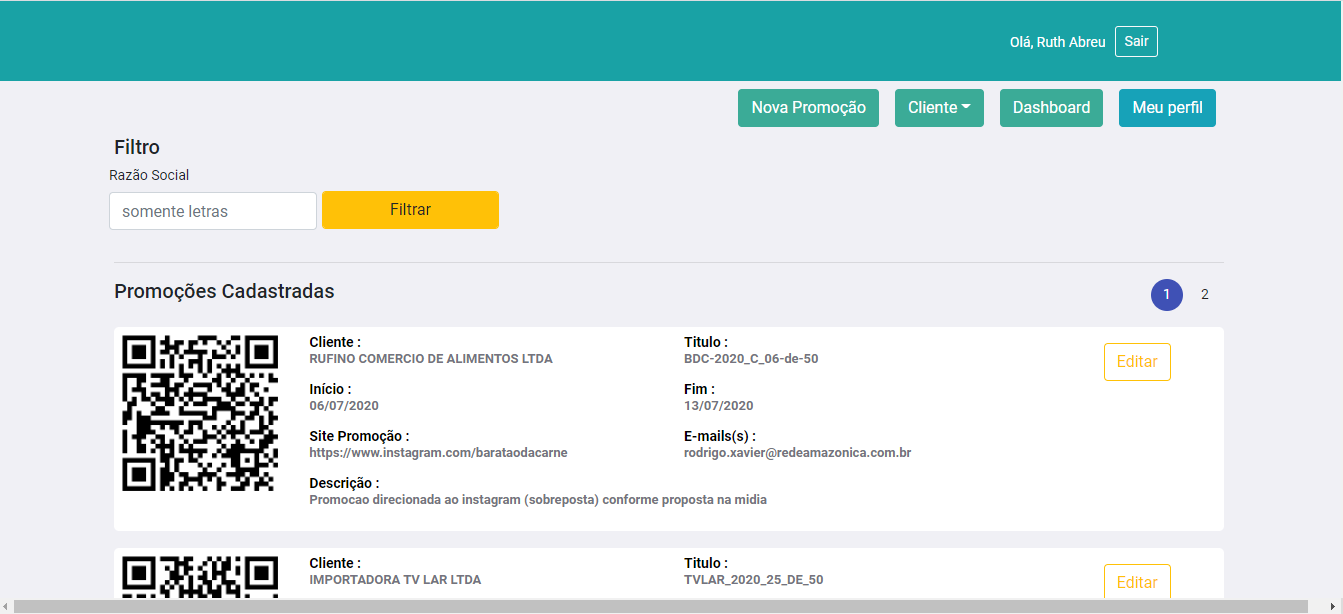Go to the Dashboard
The width and height of the screenshot is (1343, 614).
(1051, 108)
